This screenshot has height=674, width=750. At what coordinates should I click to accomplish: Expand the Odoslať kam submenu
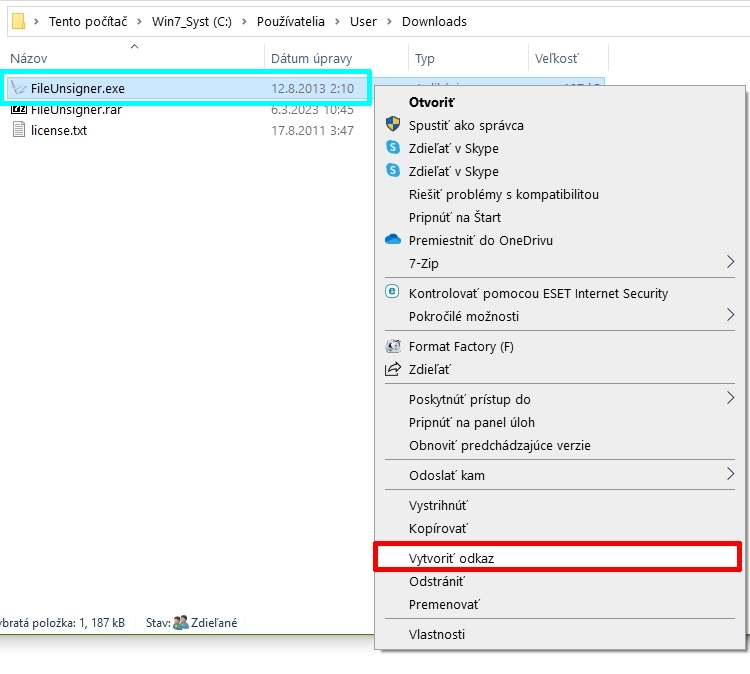point(730,475)
